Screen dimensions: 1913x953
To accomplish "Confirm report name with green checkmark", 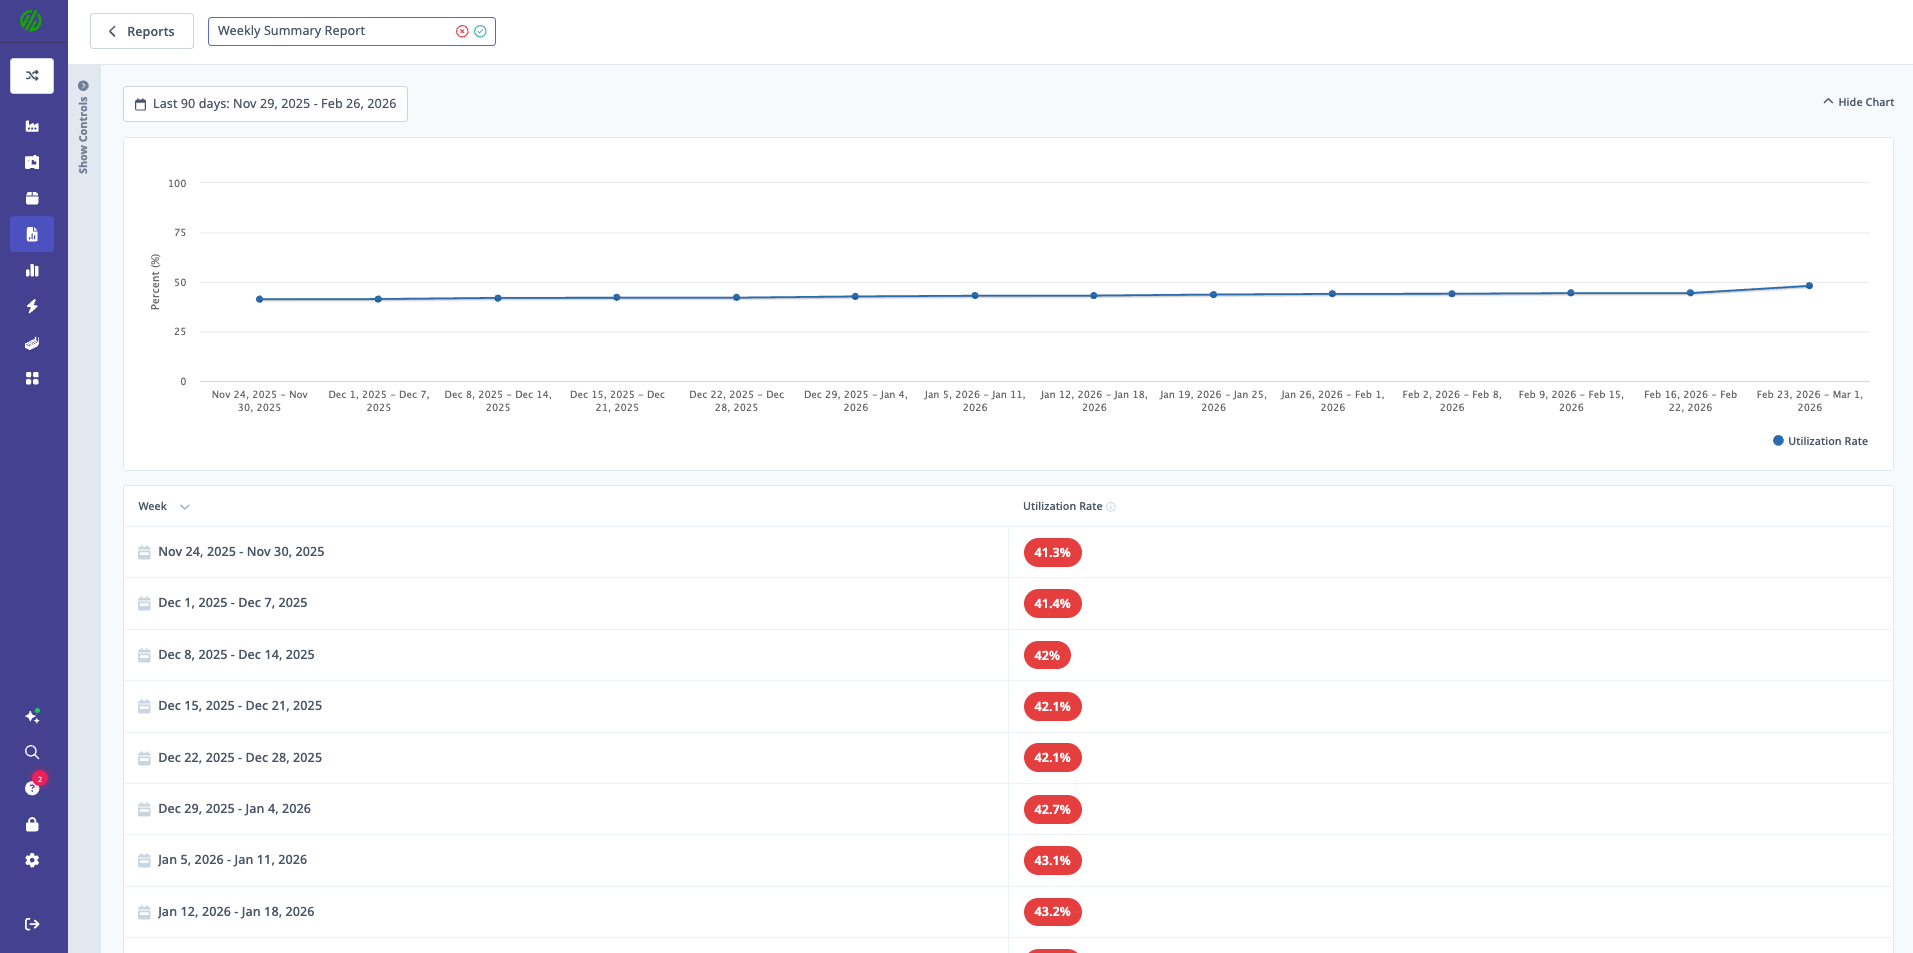I will (x=481, y=32).
